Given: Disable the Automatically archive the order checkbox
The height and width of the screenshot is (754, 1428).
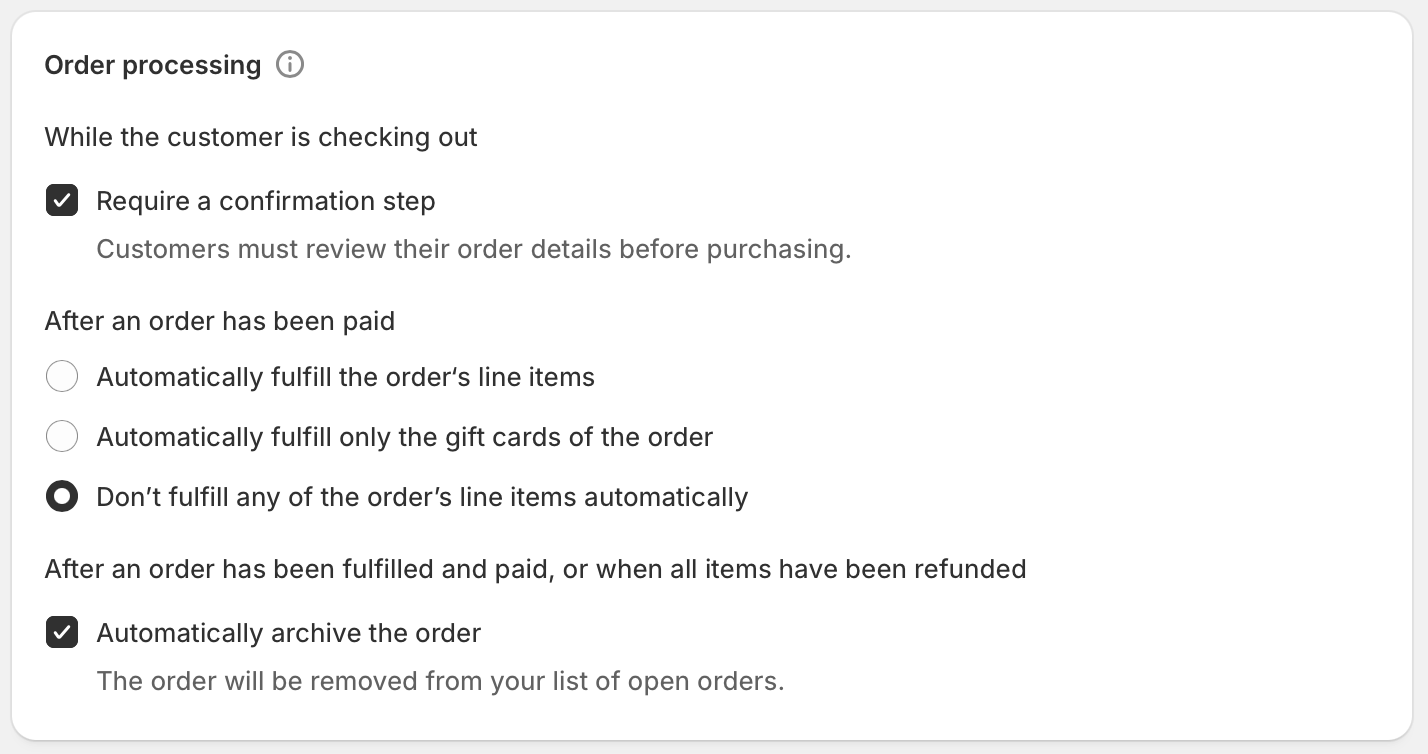Looking at the screenshot, I should tap(62, 633).
